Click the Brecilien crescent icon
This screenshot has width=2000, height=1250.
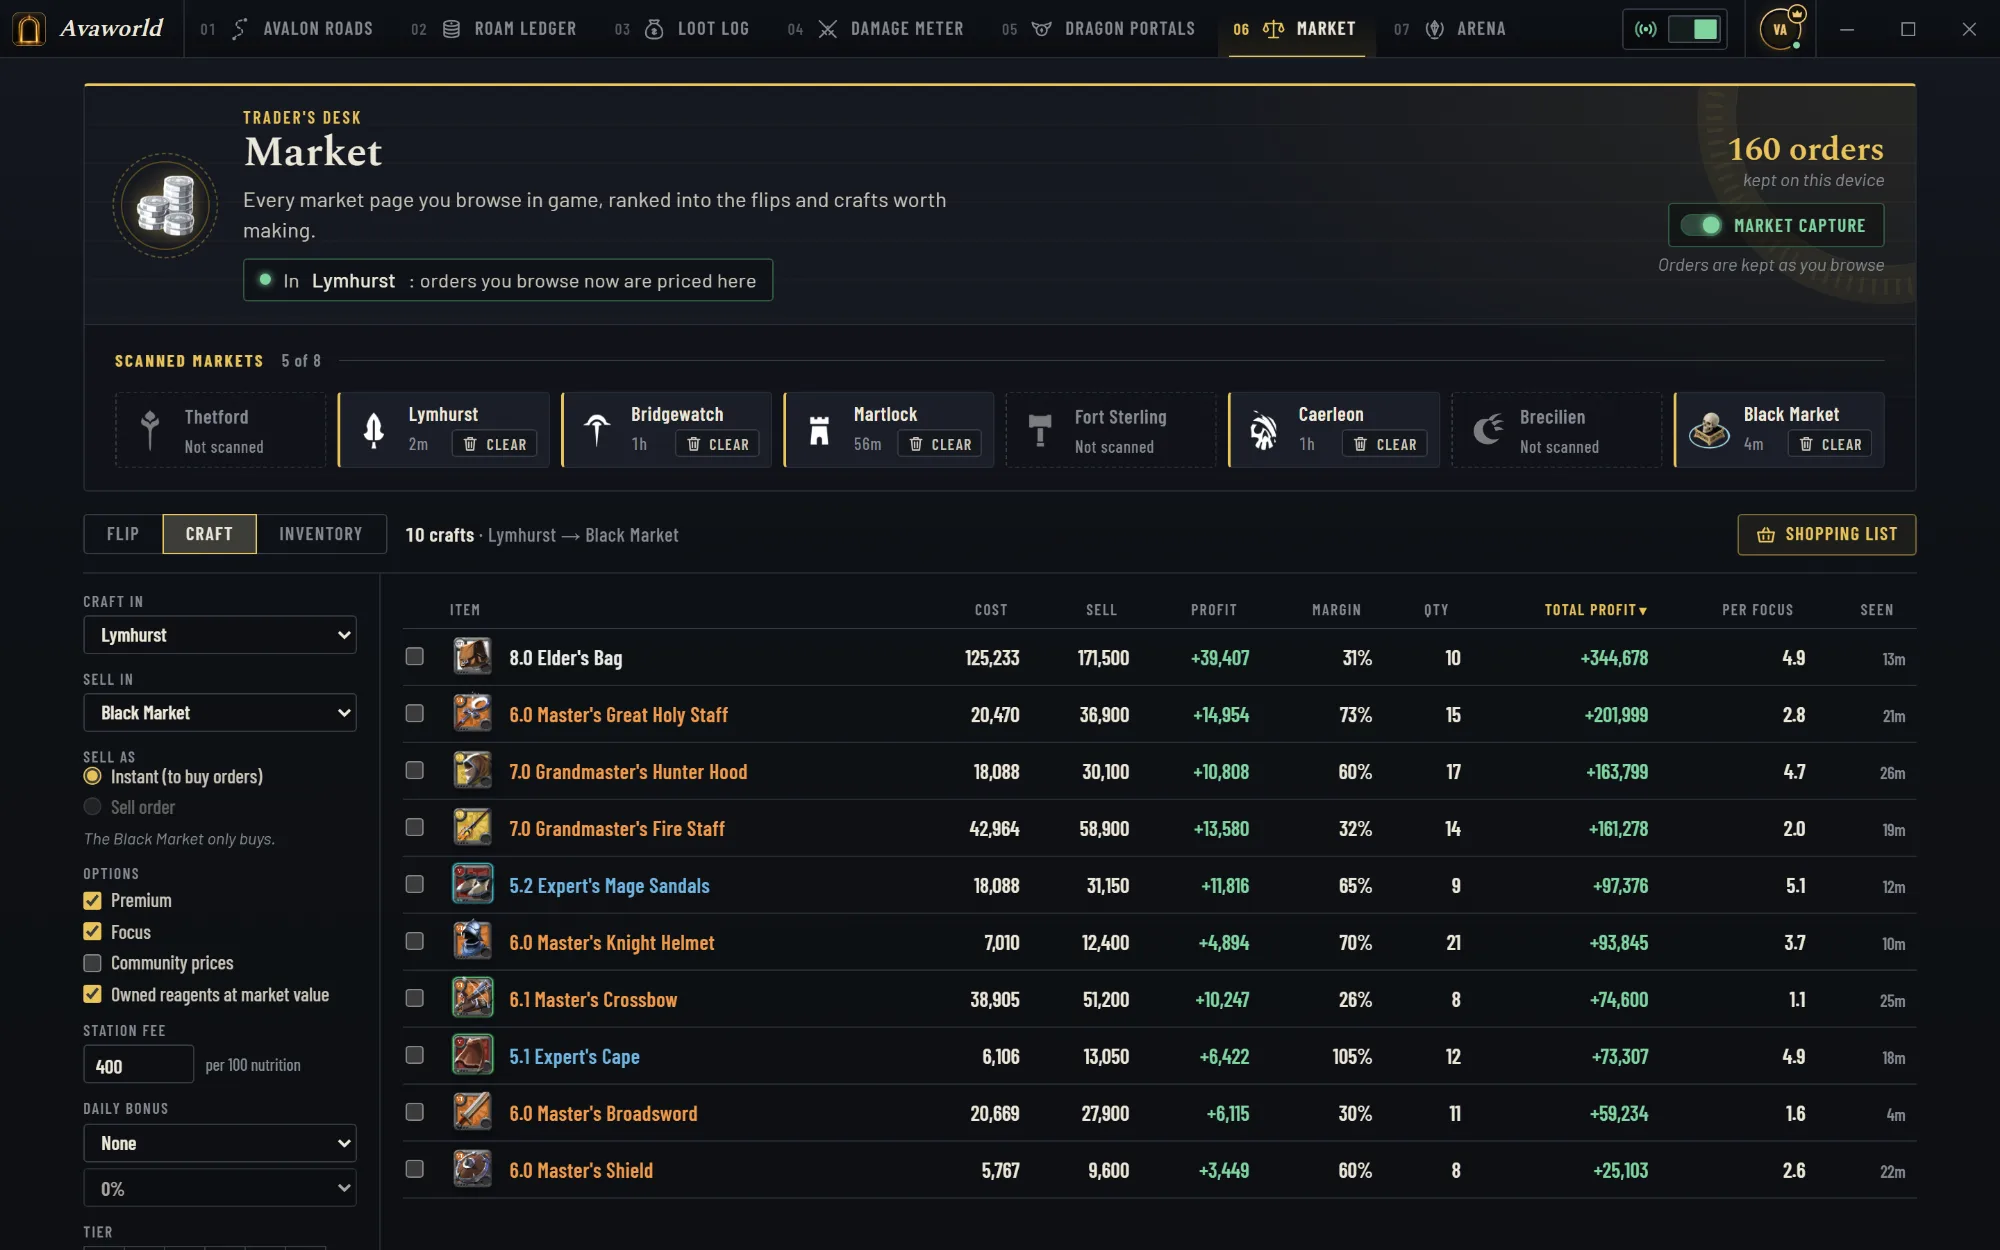click(x=1487, y=430)
